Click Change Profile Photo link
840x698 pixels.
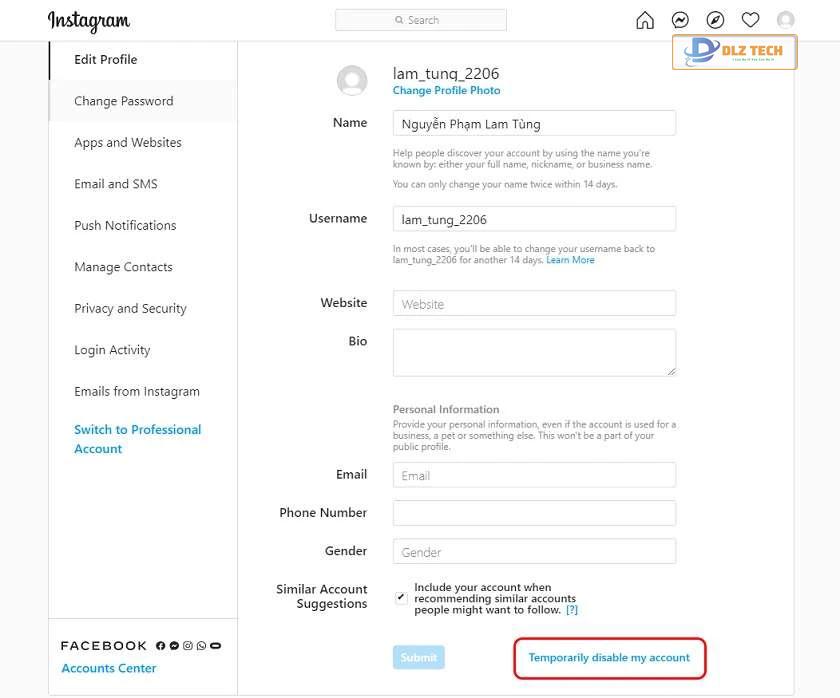coord(446,91)
